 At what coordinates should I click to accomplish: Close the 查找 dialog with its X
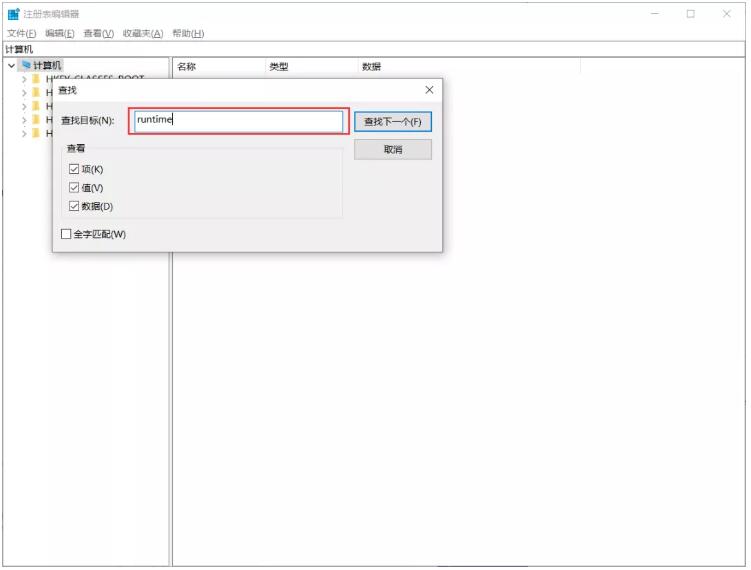[429, 90]
